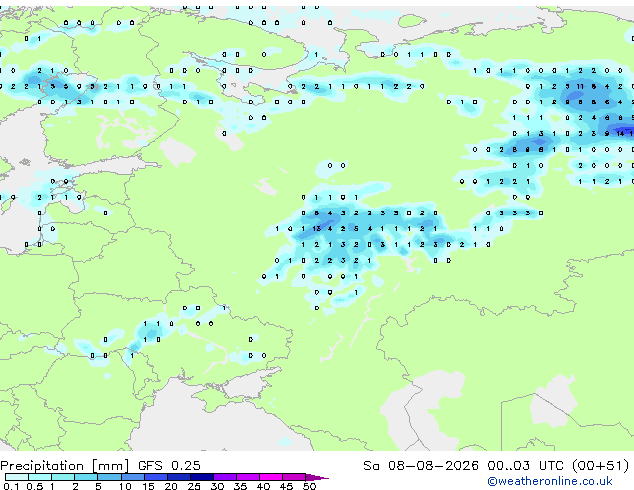Click the legend label '40'

pos(263,486)
